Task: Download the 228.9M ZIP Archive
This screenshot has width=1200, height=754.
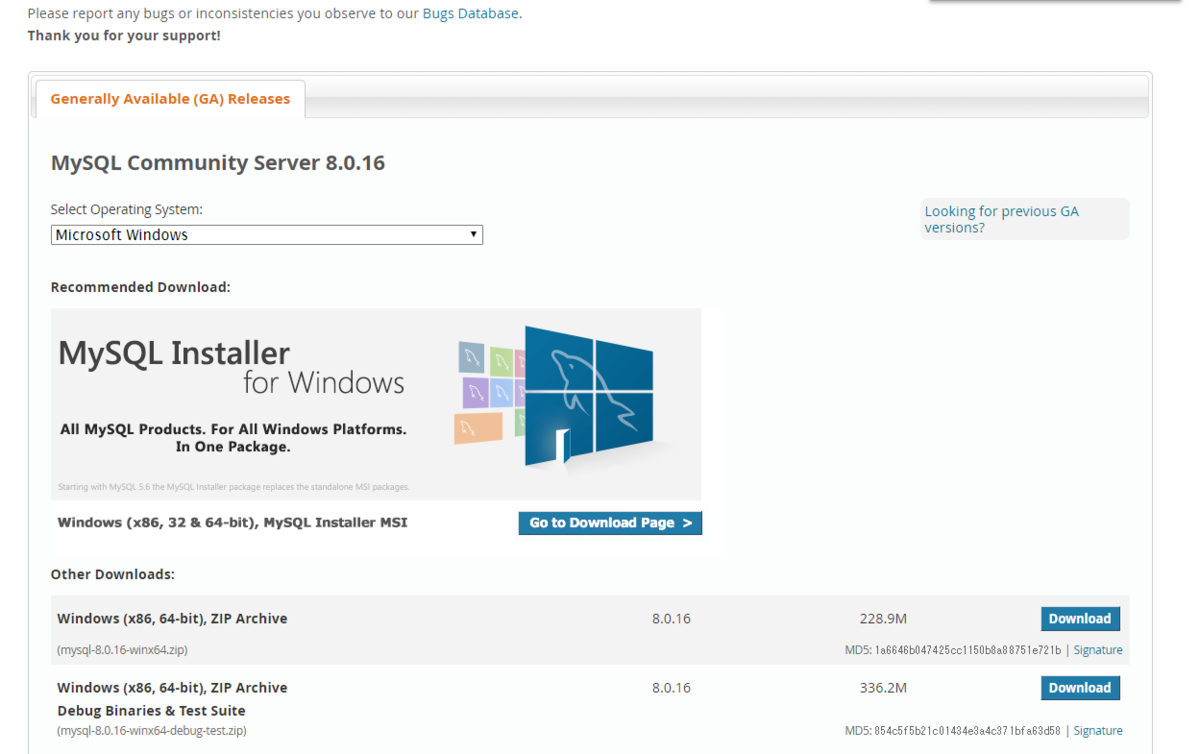Action: (x=1080, y=619)
